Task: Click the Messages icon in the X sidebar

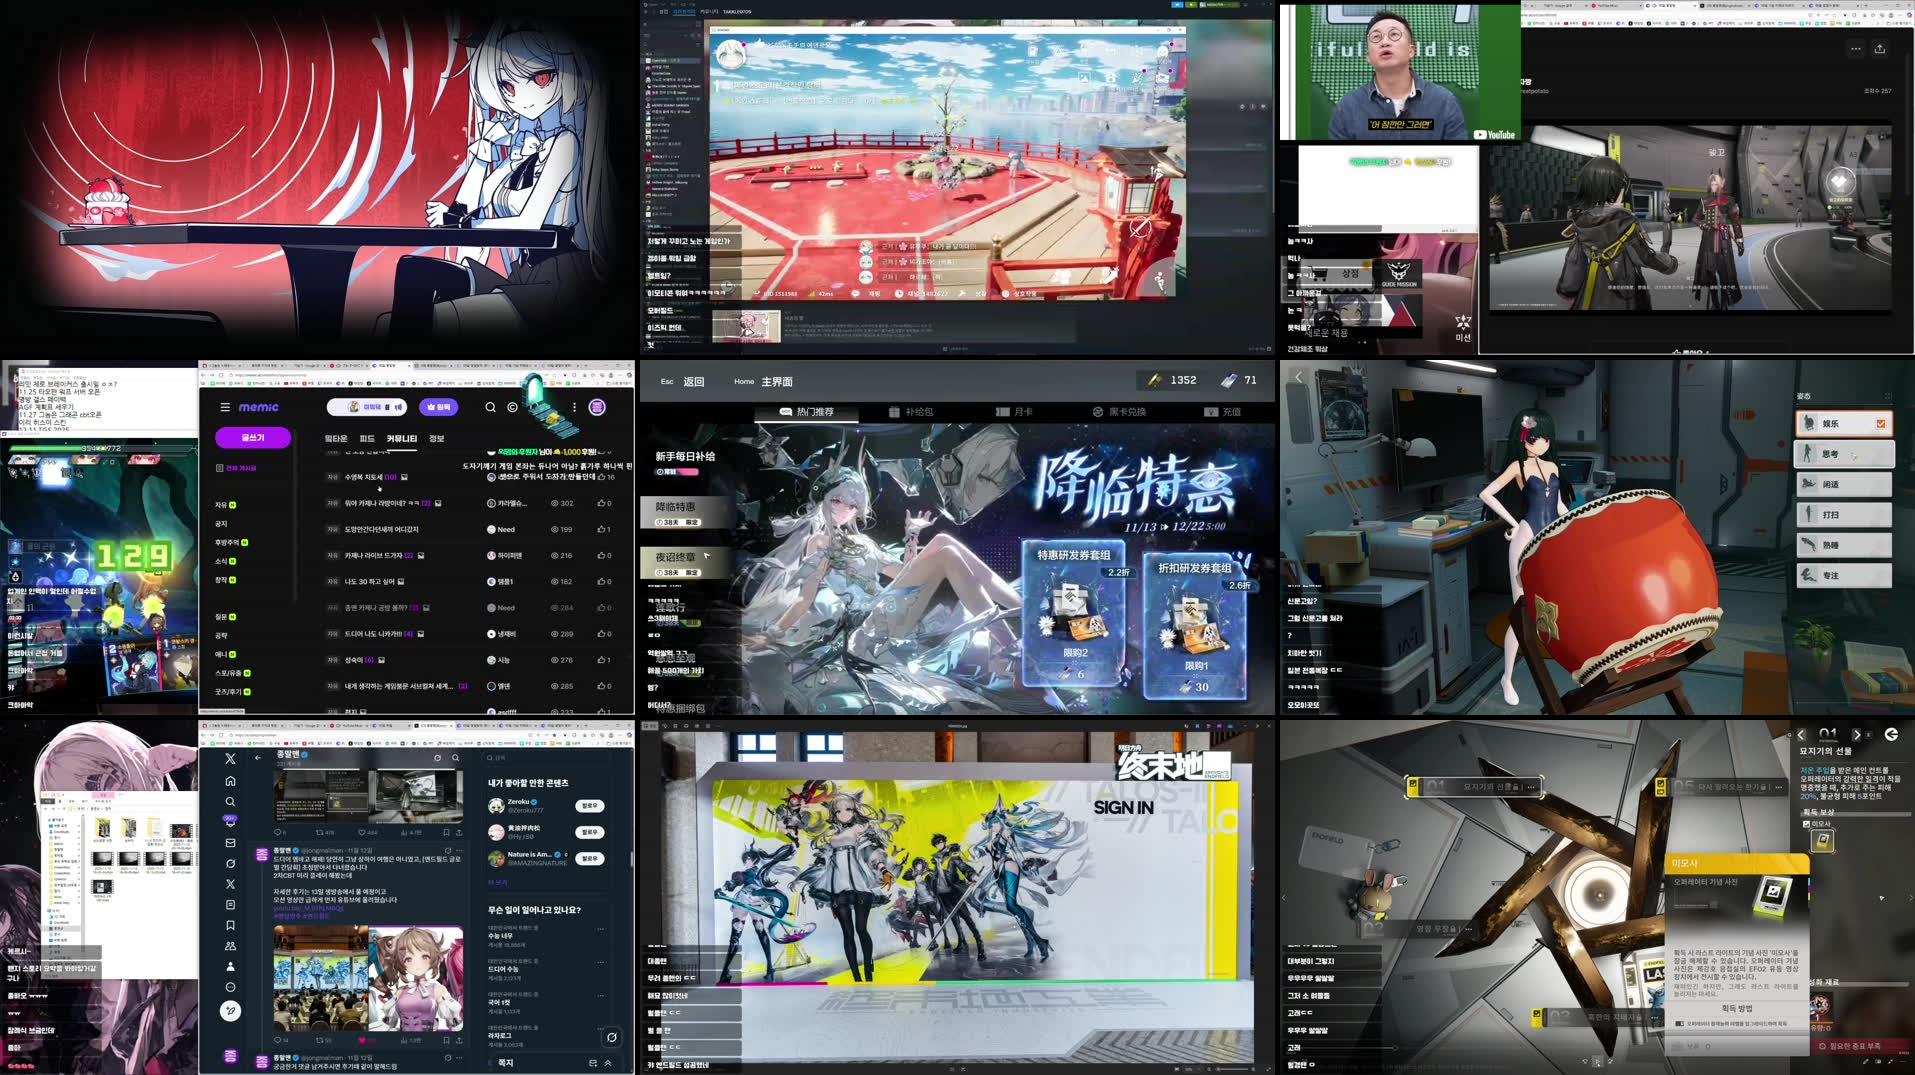Action: click(x=230, y=845)
